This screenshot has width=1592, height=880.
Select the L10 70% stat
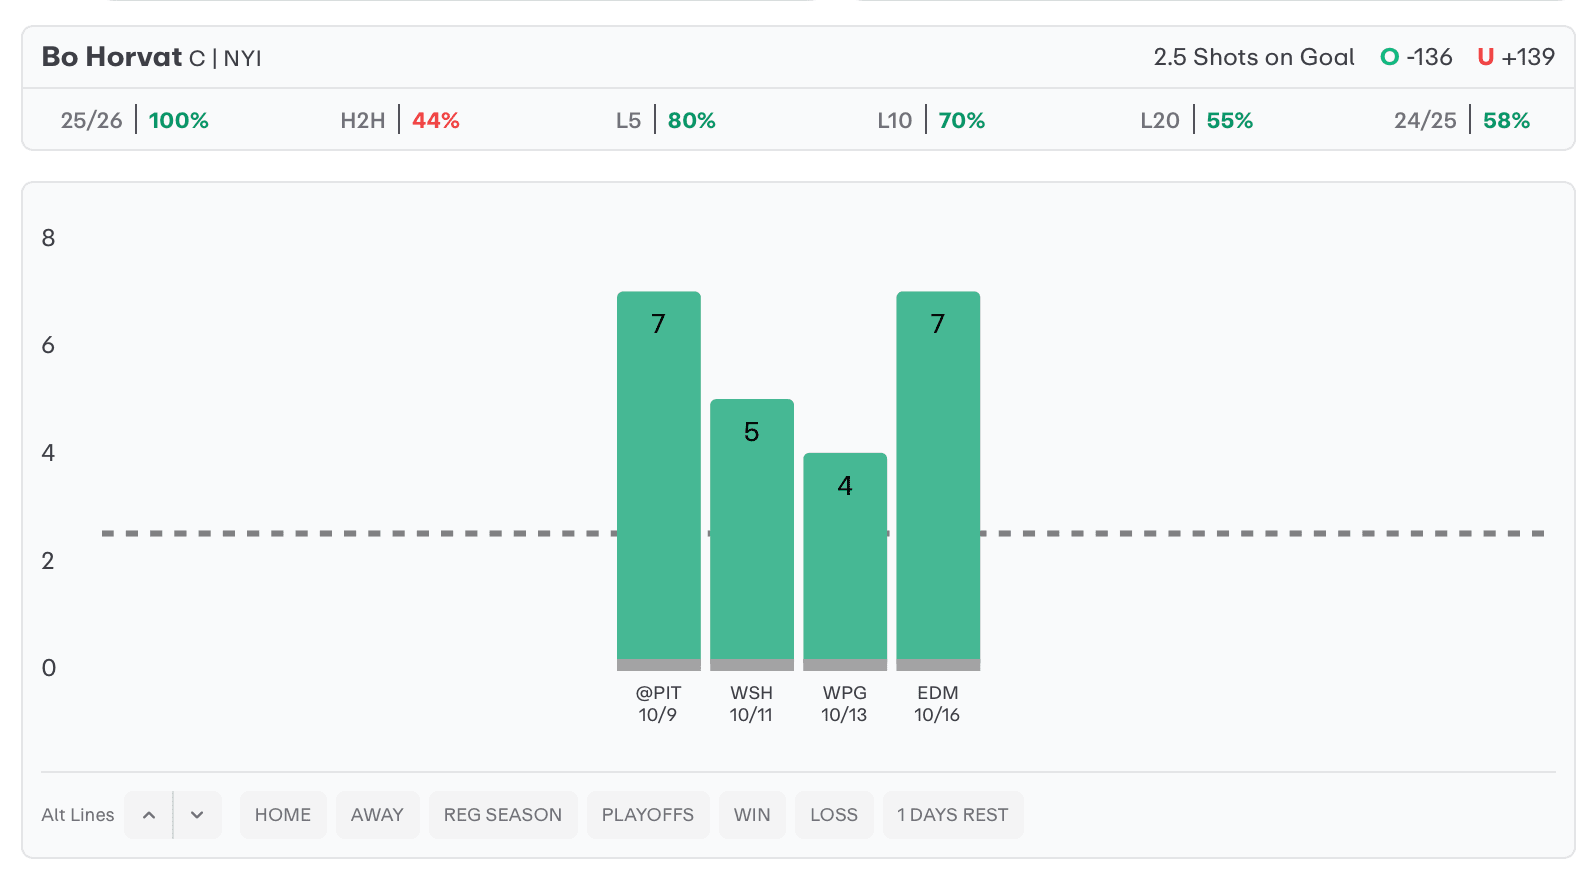click(931, 120)
